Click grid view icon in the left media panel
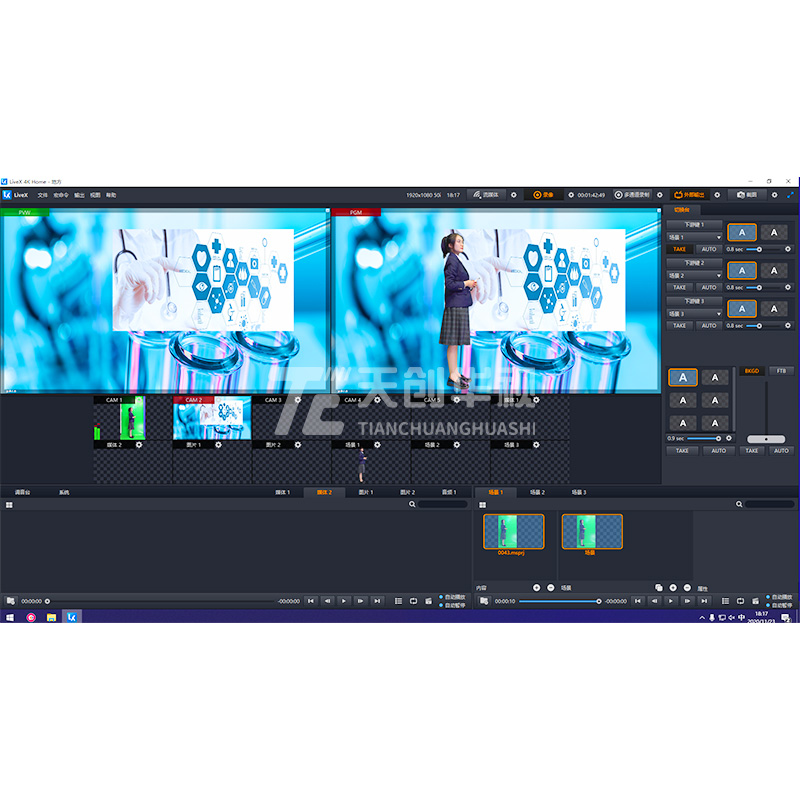 (9, 505)
